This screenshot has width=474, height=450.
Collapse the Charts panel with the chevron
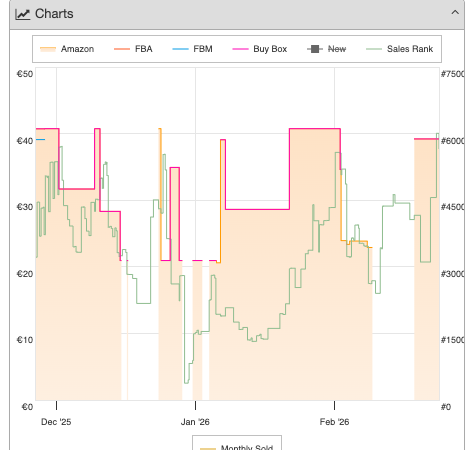(x=455, y=13)
